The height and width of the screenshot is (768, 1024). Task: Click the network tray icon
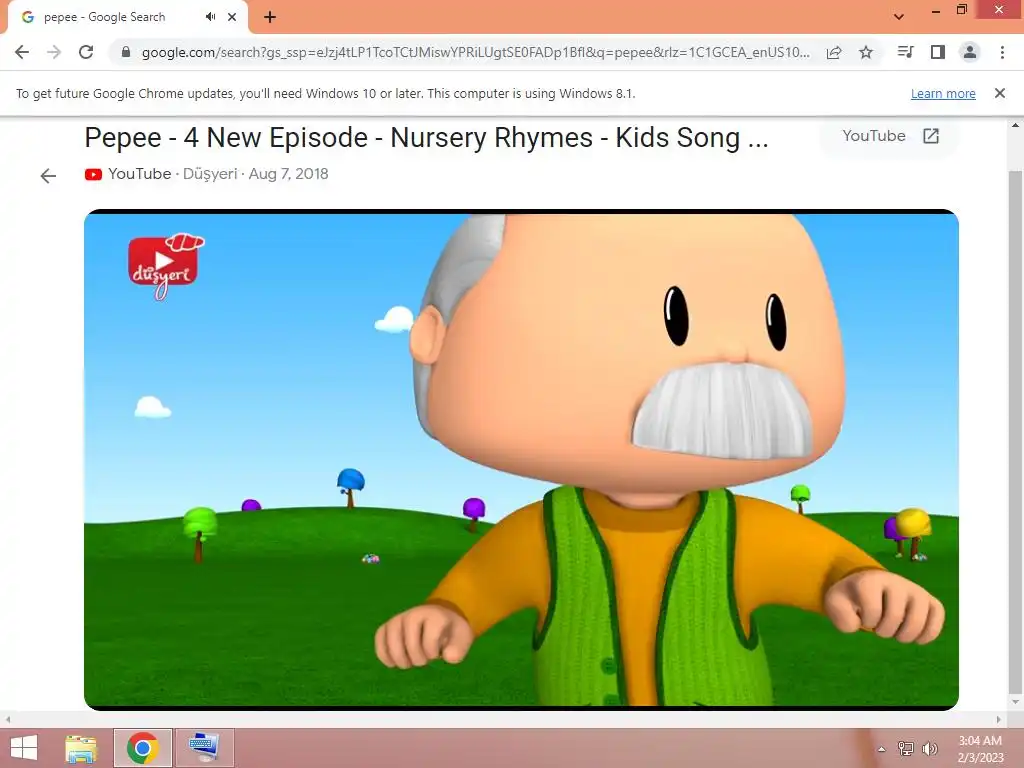[906, 748]
